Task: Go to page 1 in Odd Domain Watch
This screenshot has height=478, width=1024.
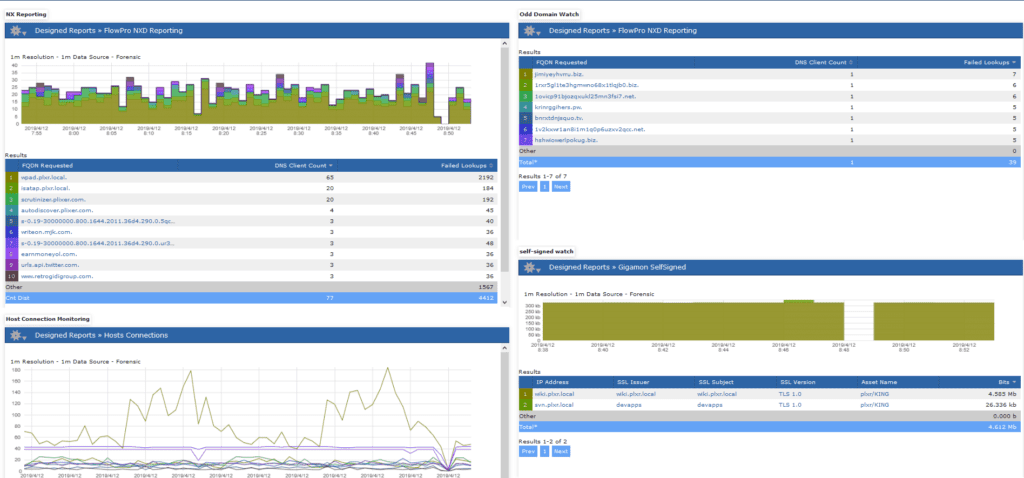Action: coord(543,187)
